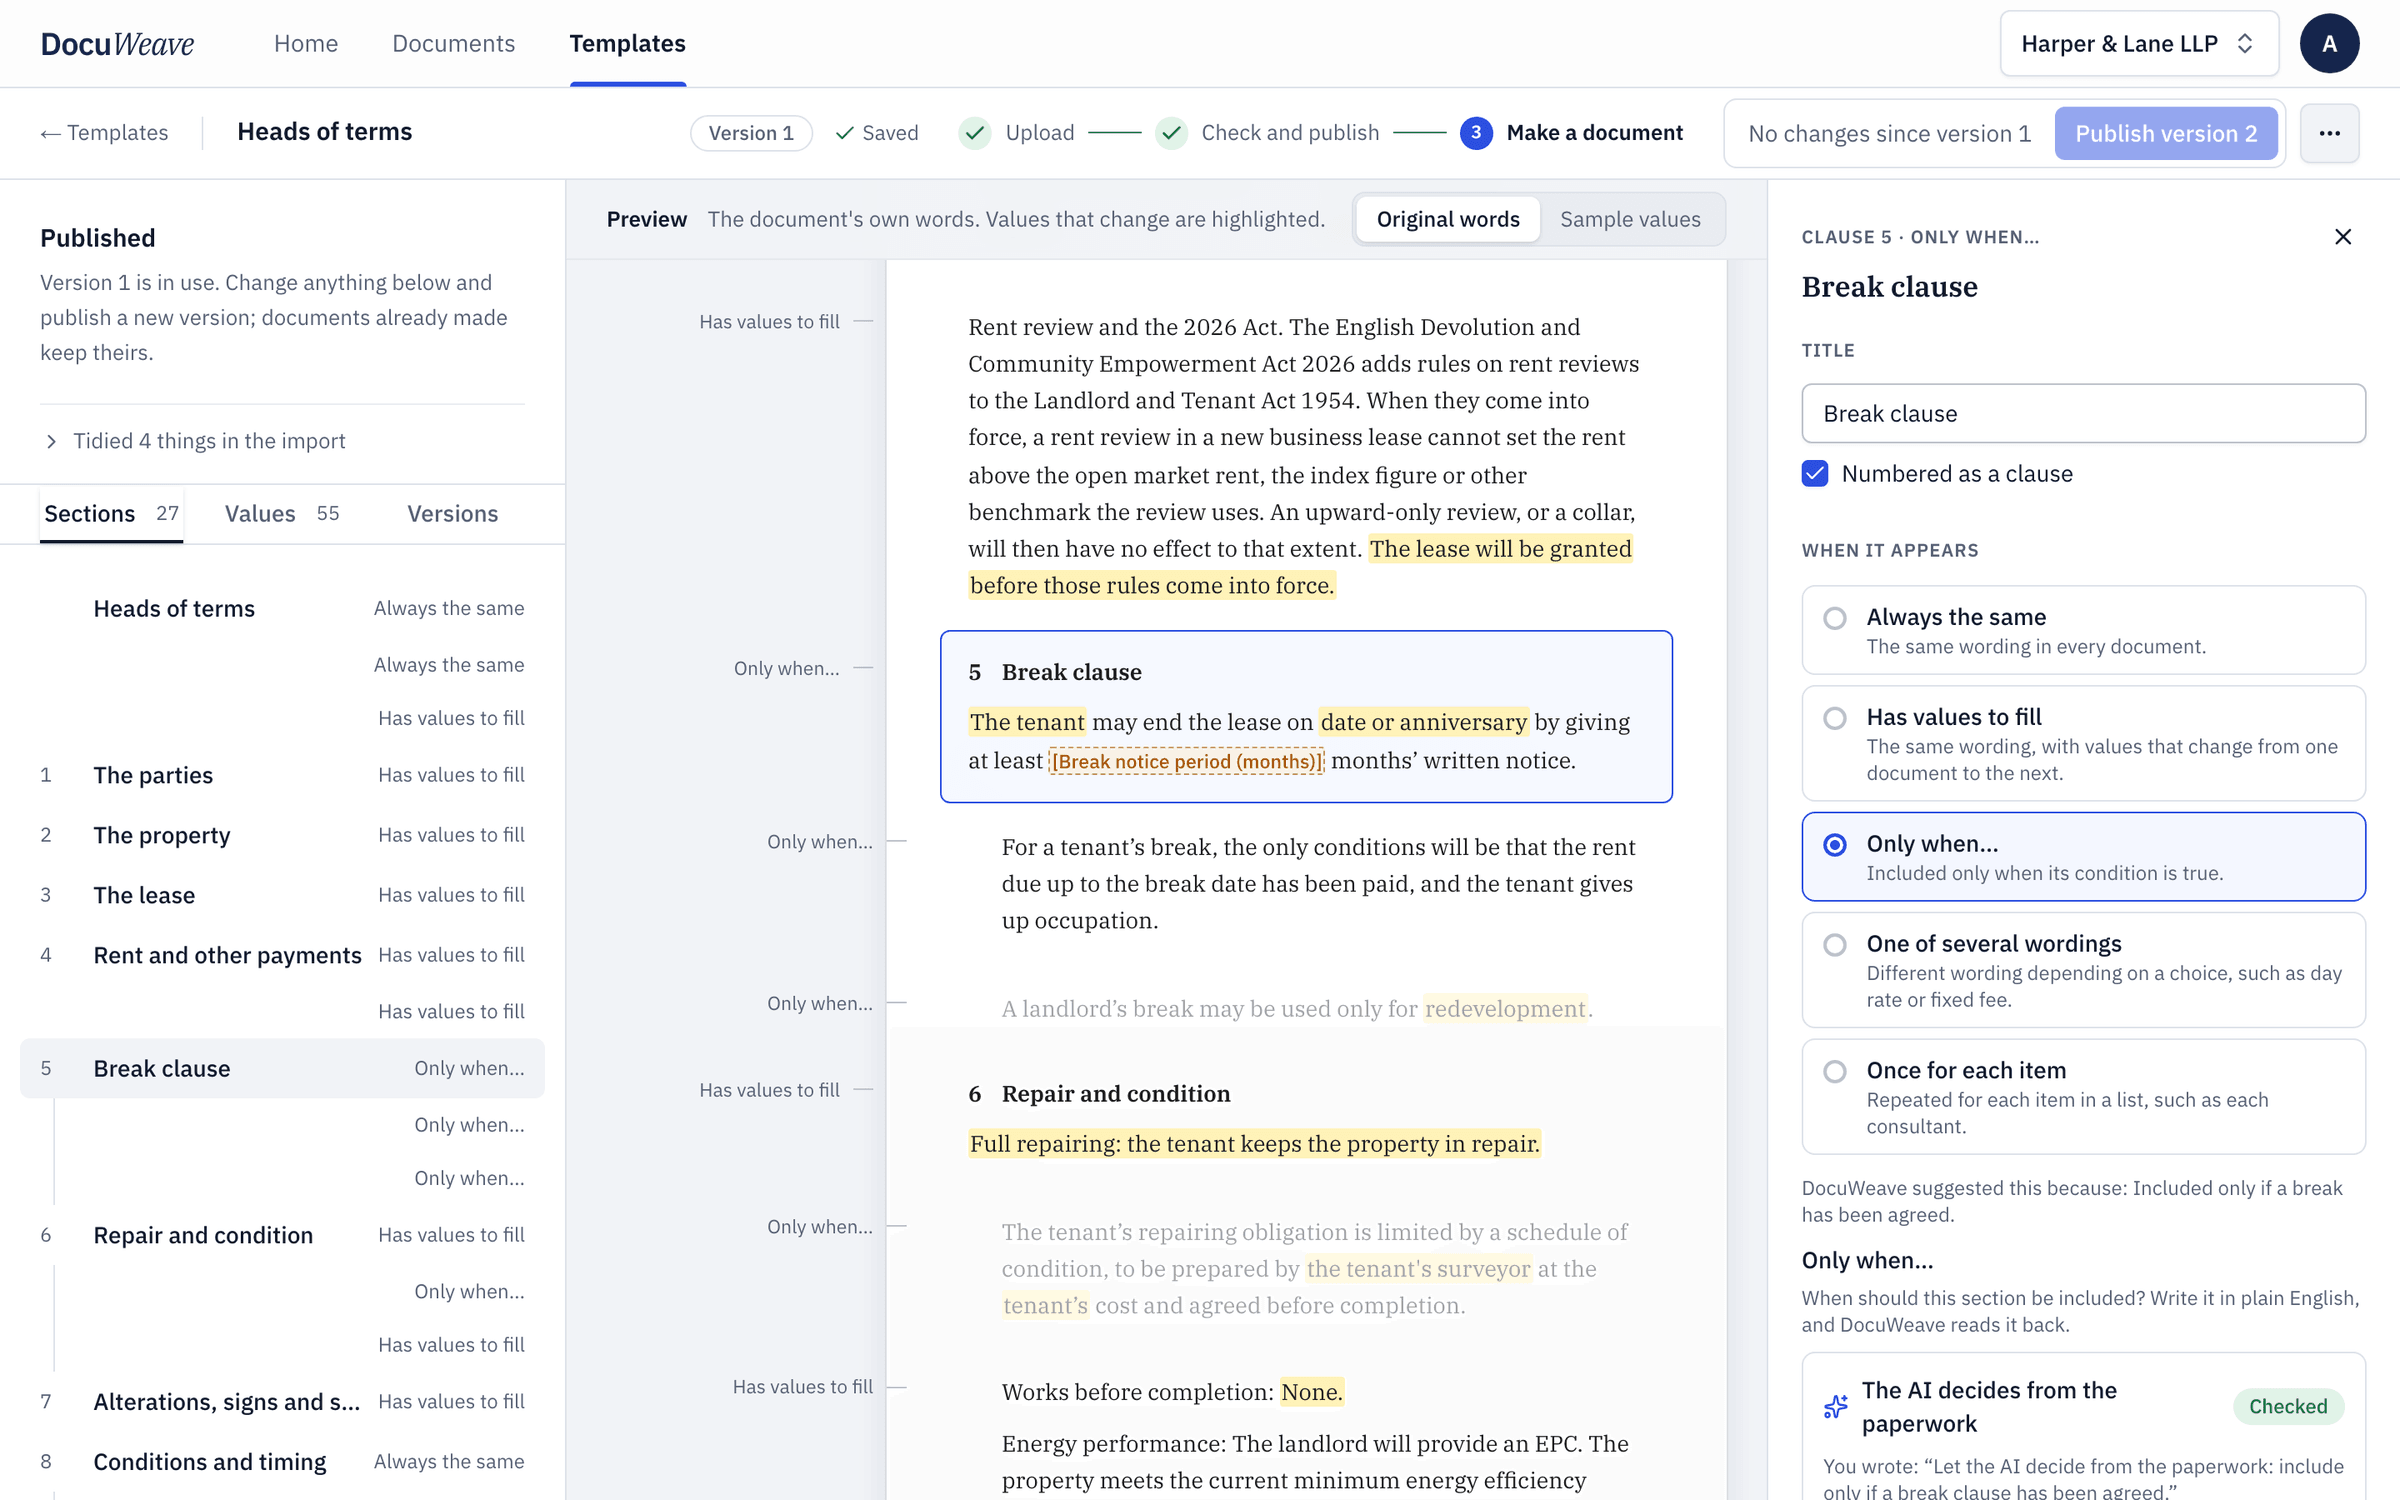Click the Saved checkmark indicator
The width and height of the screenshot is (2400, 1500).
[877, 133]
